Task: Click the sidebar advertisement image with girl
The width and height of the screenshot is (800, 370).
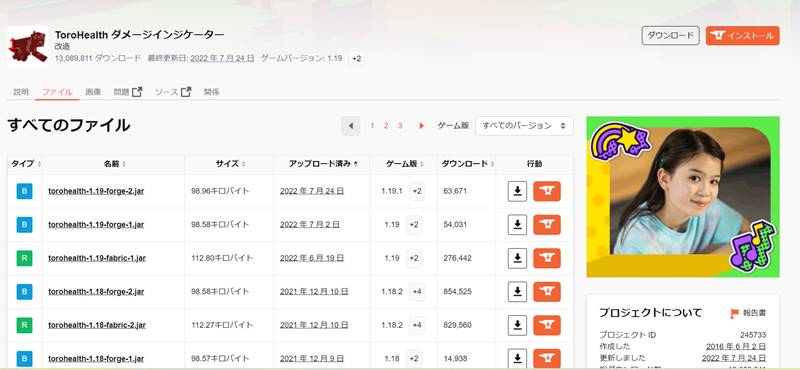Action: [x=683, y=197]
